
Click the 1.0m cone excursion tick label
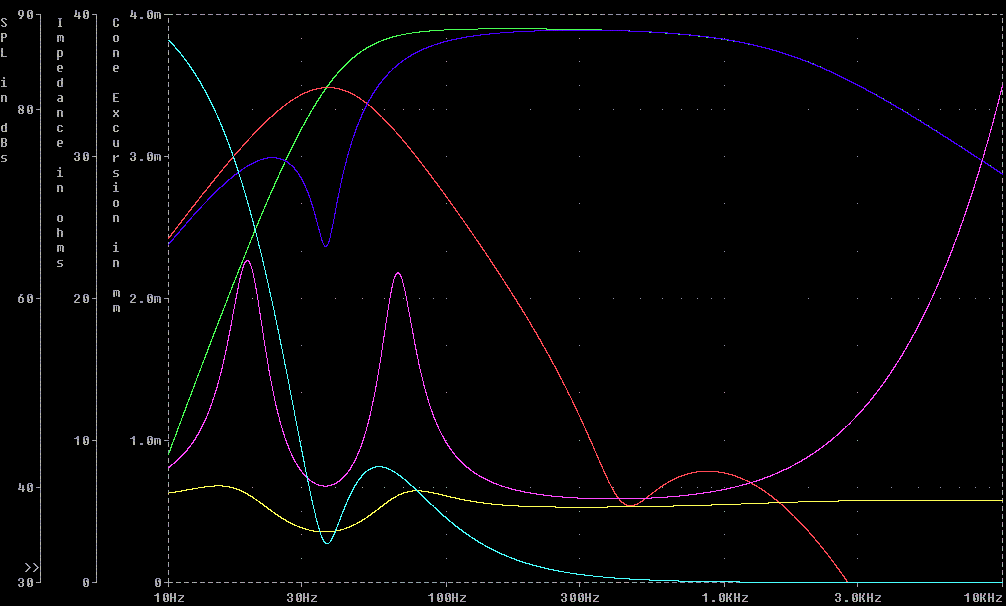pos(145,441)
